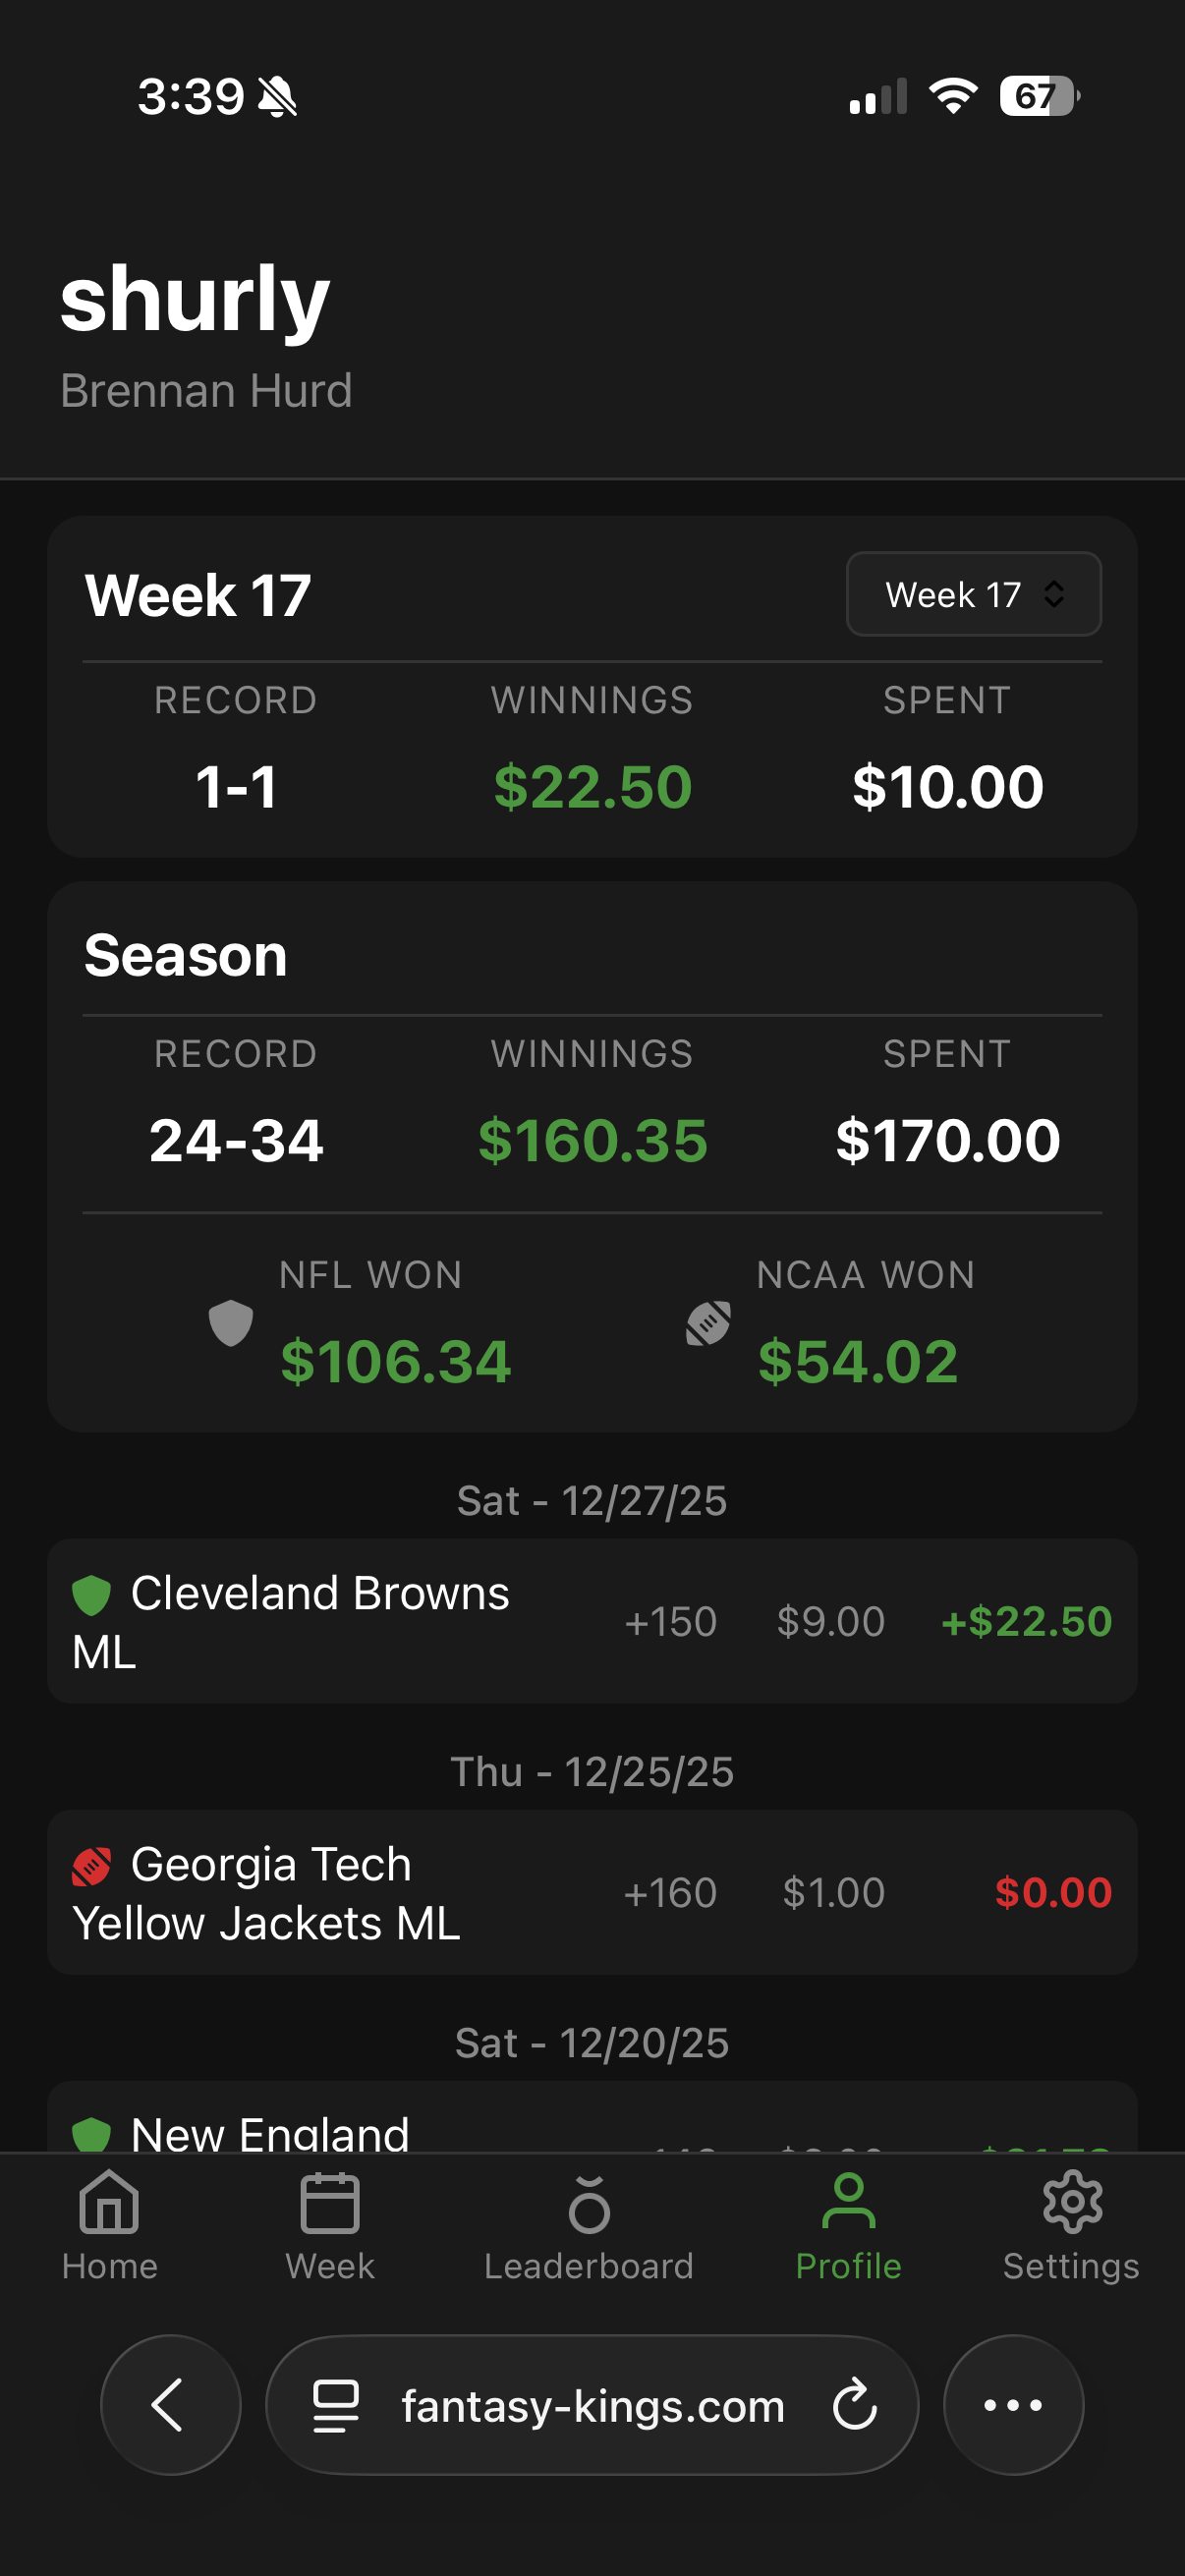1185x2576 pixels.
Task: Tap the NFL shield icon
Action: 230,1324
